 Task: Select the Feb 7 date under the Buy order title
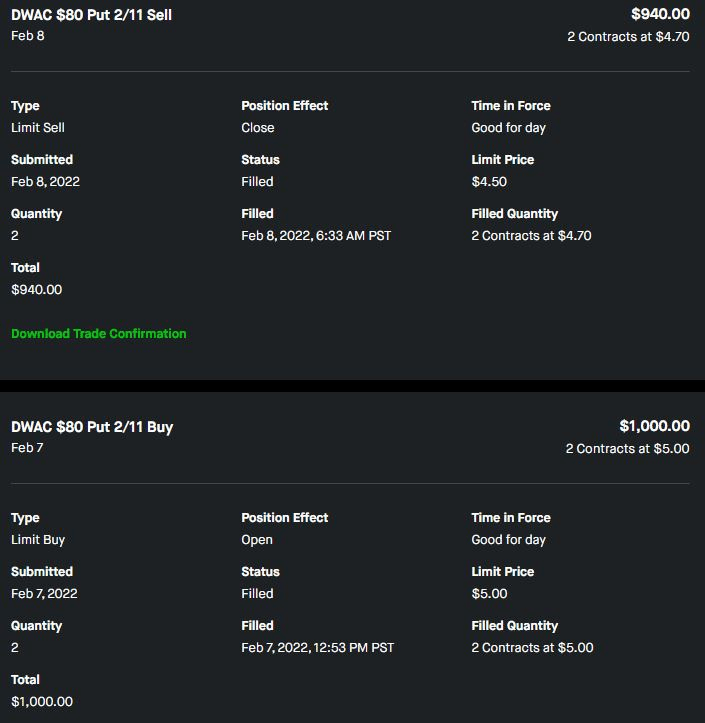pos(27,448)
